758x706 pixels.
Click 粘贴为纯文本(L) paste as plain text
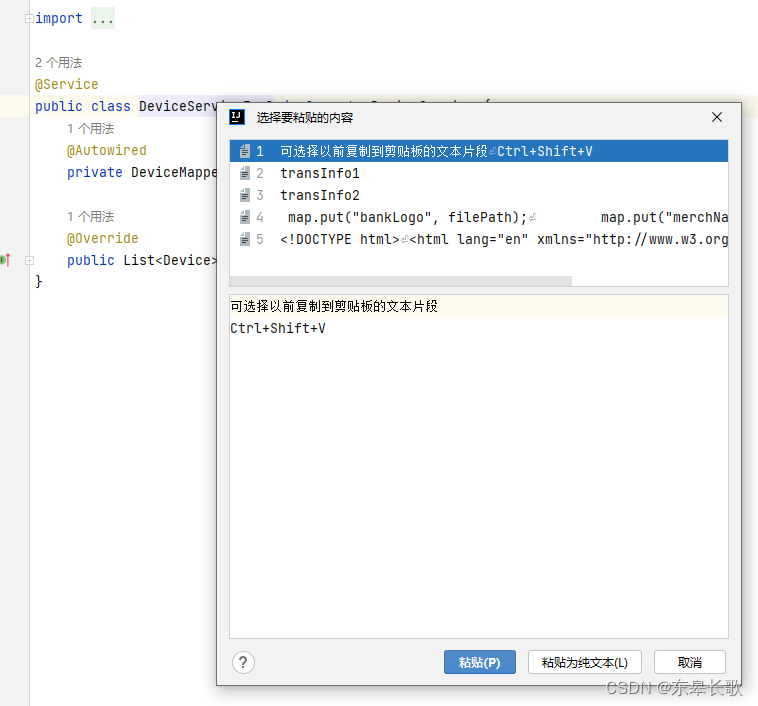click(584, 662)
